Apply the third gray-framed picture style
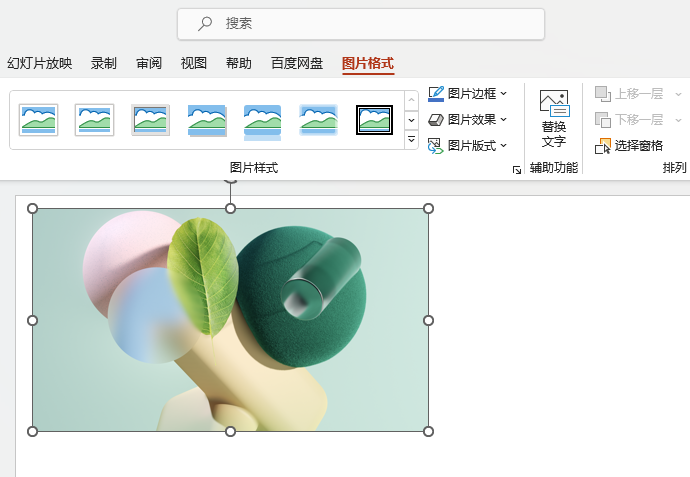 click(x=150, y=120)
